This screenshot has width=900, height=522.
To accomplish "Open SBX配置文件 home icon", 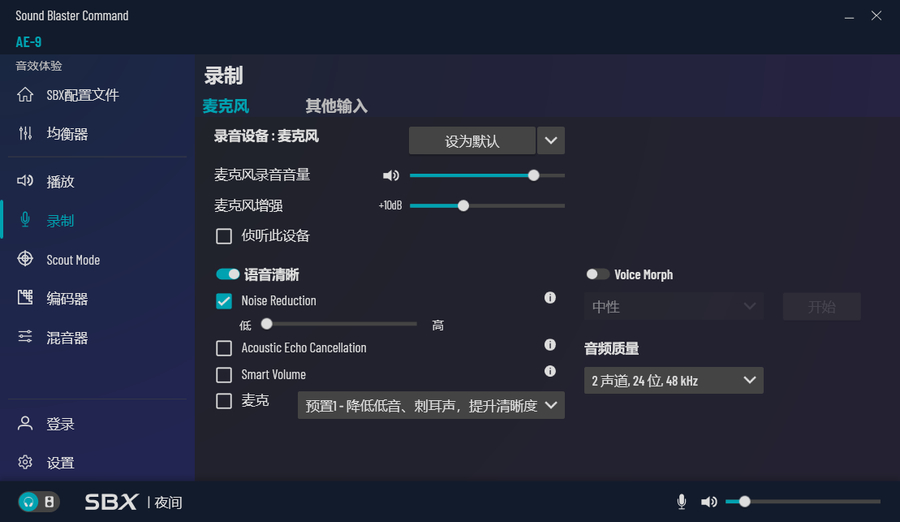I will coord(25,94).
